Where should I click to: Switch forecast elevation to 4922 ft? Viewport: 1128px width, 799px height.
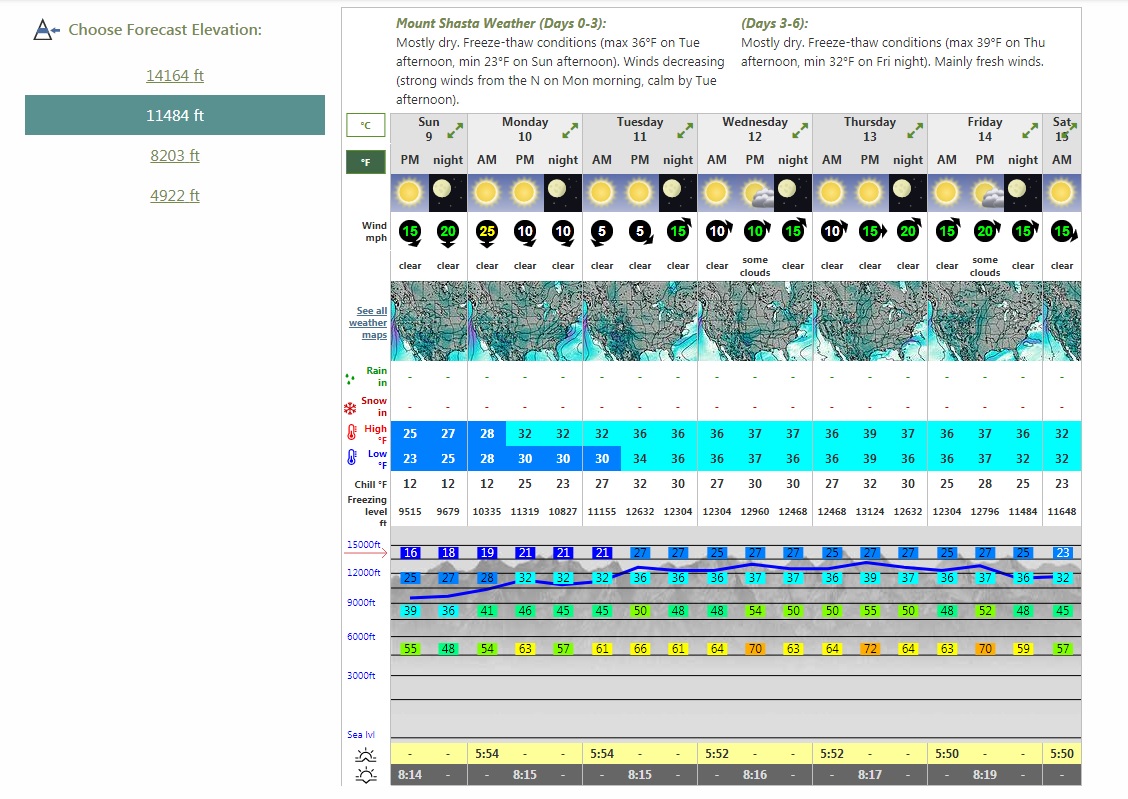175,196
